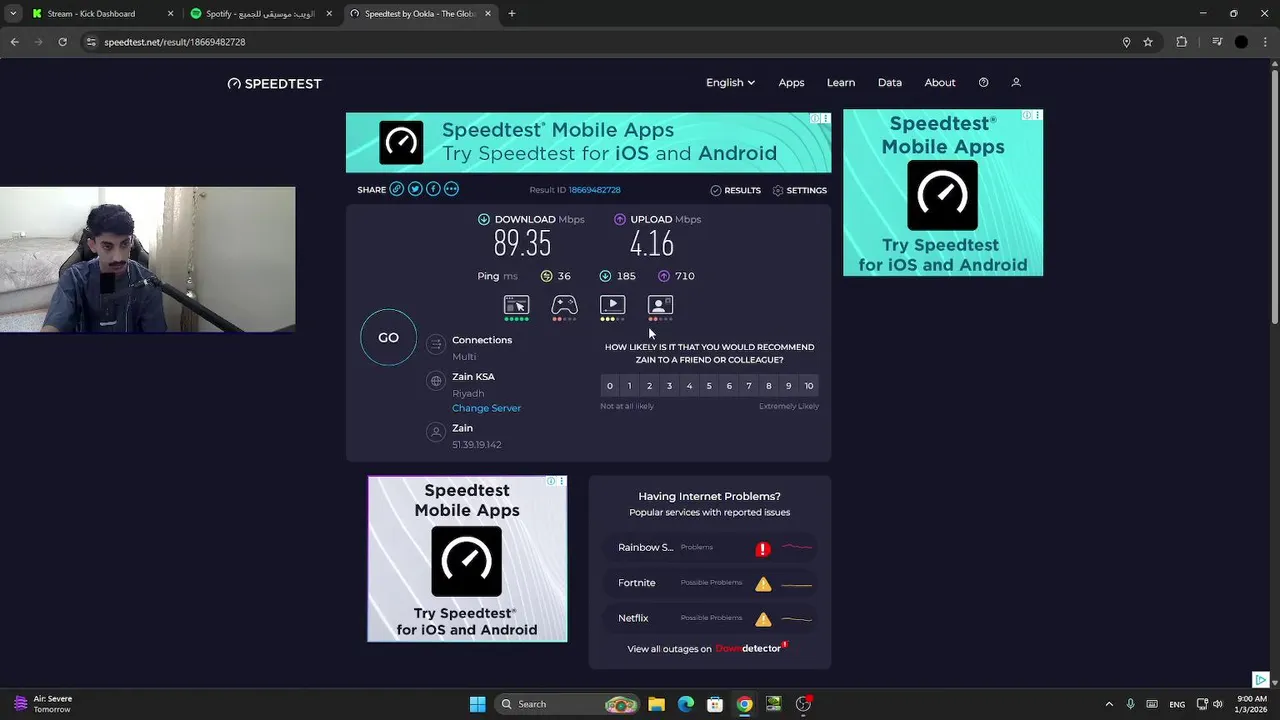This screenshot has width=1280, height=720.
Task: Click the Speedtest Mobile Apps banner ad
Action: click(x=588, y=142)
